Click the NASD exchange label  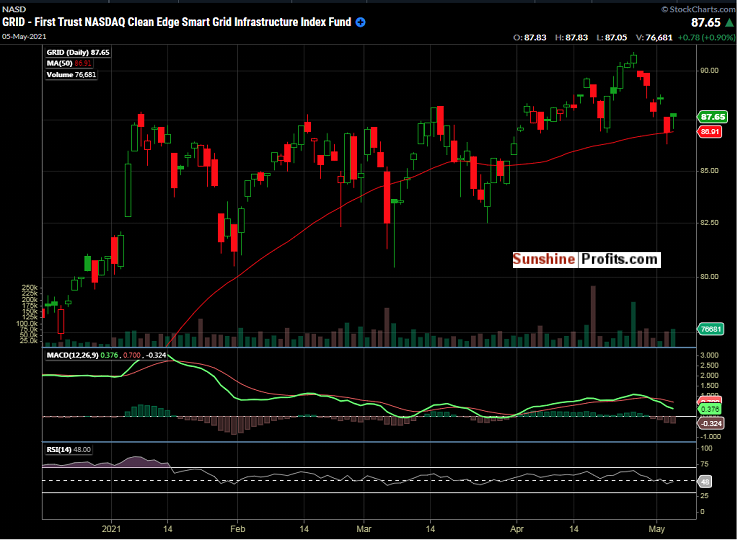[14, 9]
